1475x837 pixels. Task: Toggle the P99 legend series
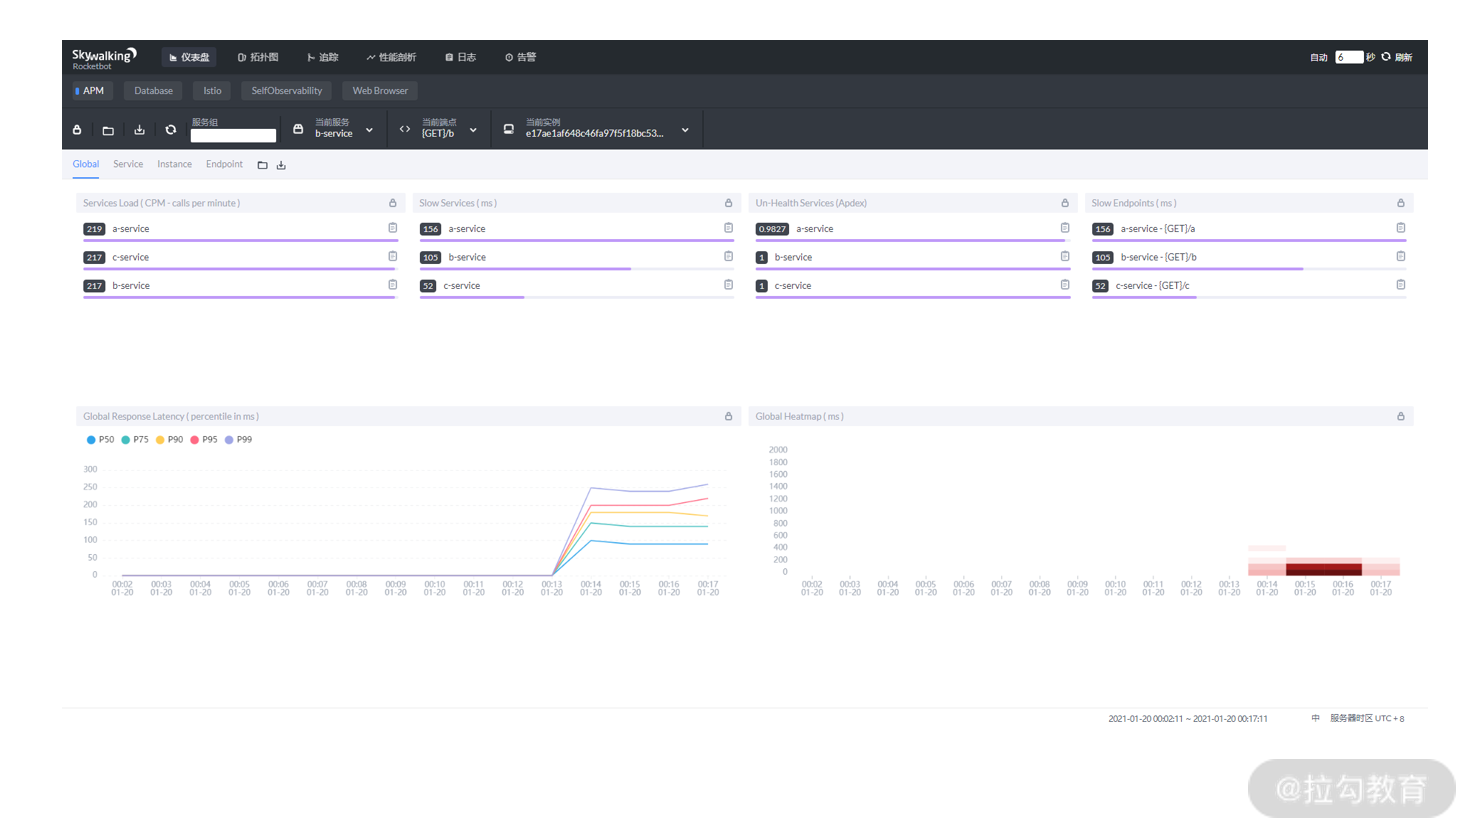click(238, 440)
